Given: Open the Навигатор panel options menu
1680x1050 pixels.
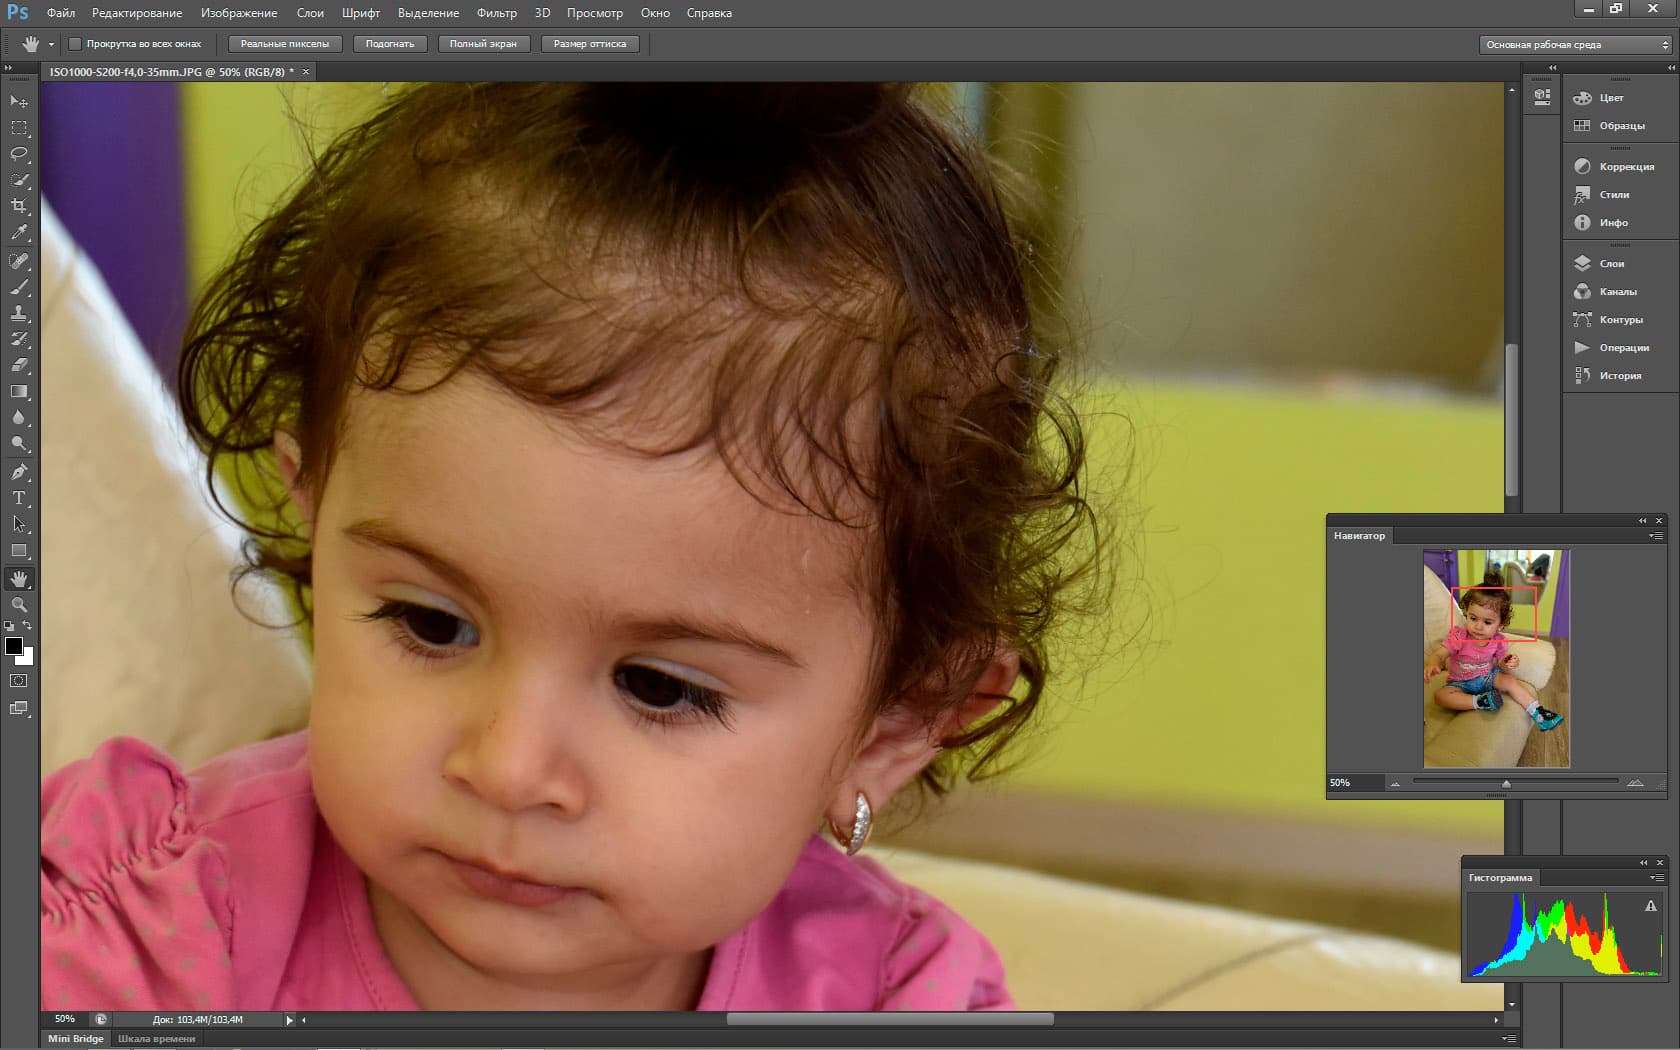Looking at the screenshot, I should pyautogui.click(x=1656, y=536).
